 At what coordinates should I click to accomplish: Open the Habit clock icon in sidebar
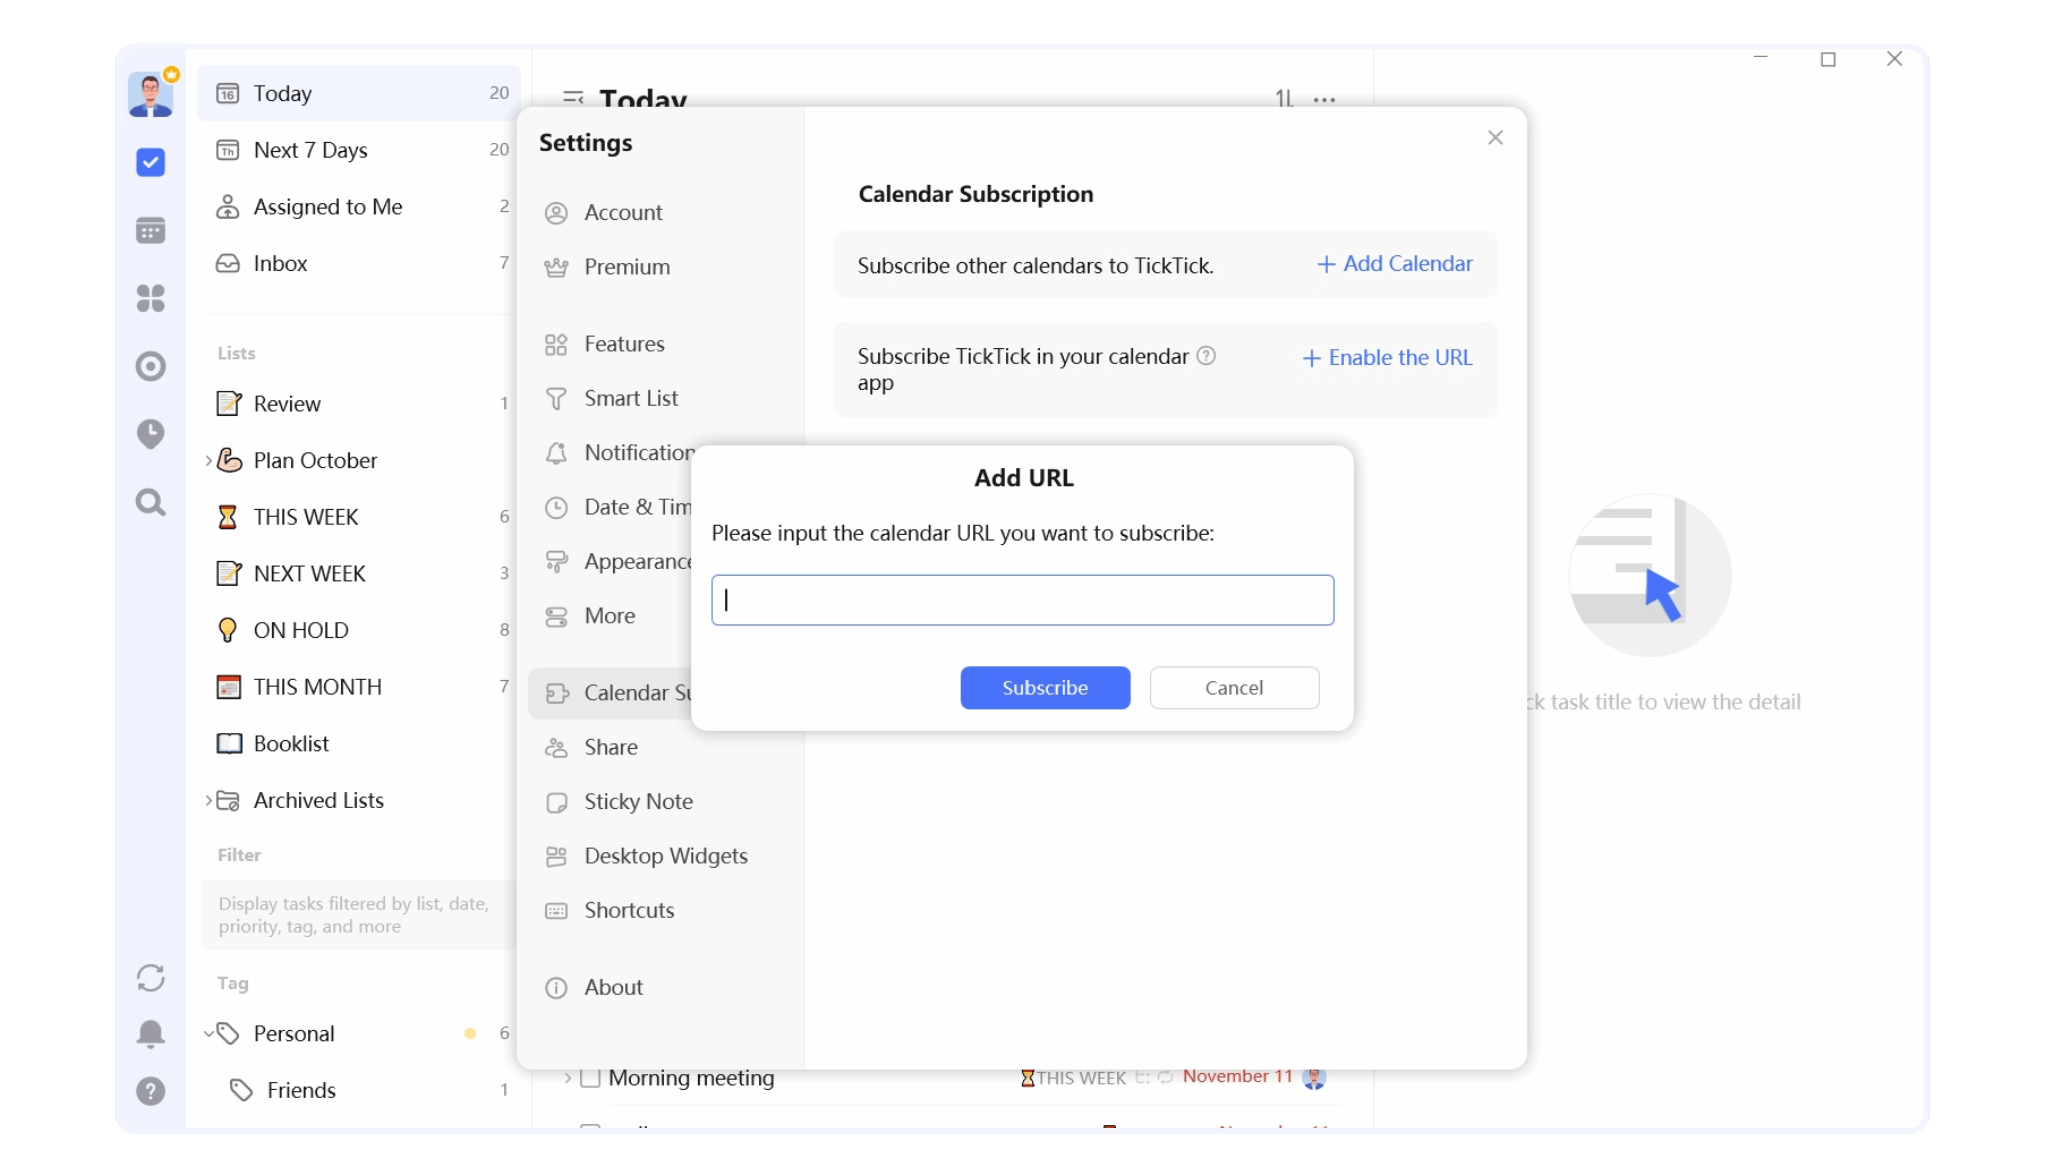click(151, 434)
